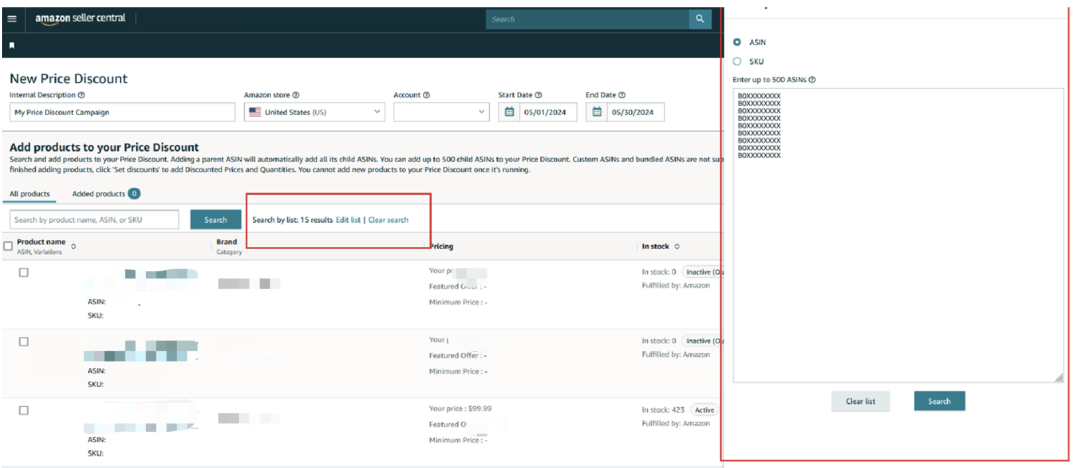Tick the checkbox for the $99.99 product
The height and width of the screenshot is (468, 1080).
coord(23,410)
